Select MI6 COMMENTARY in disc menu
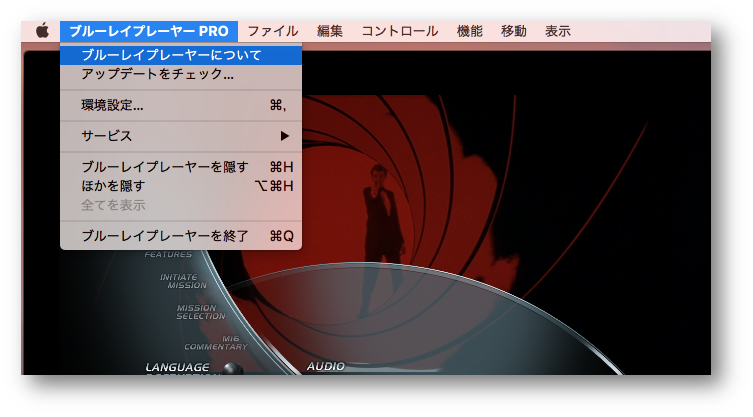The width and height of the screenshot is (753, 417). 216,343
